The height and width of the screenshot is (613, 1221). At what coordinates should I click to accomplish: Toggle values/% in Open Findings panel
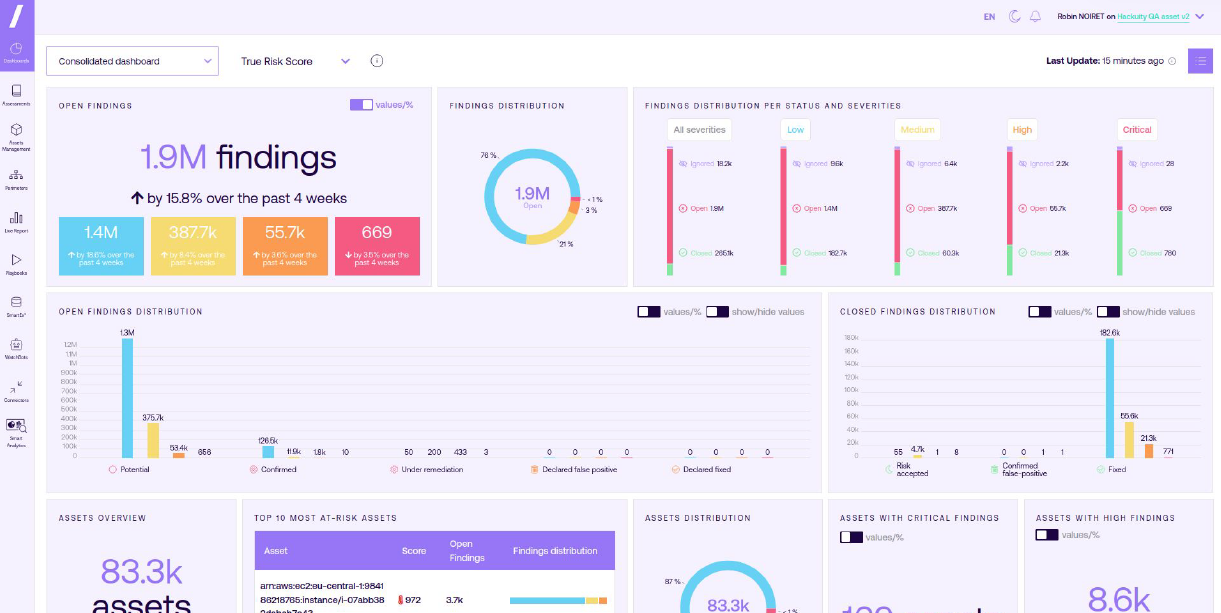click(x=361, y=105)
